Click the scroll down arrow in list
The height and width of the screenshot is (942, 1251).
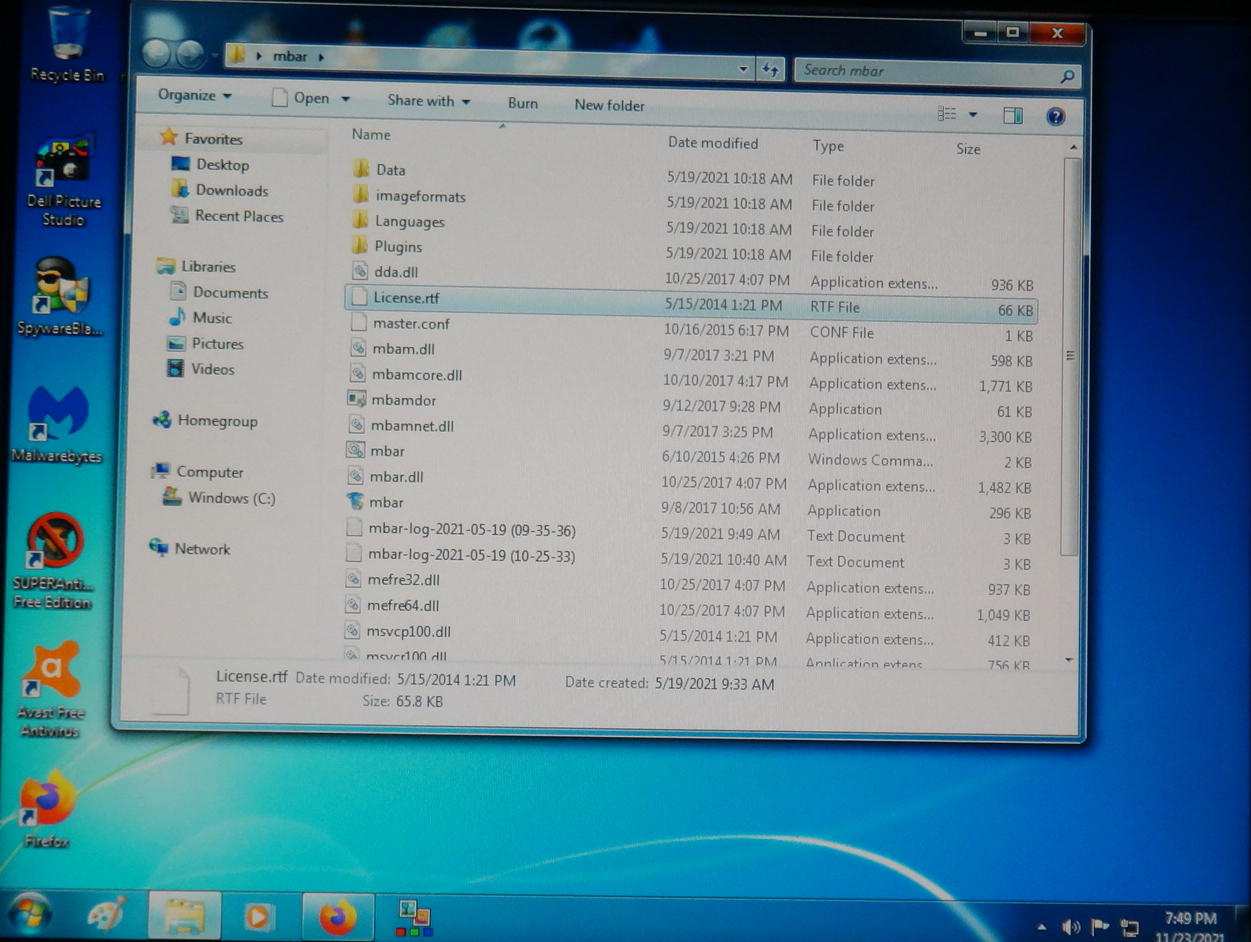pos(1069,659)
